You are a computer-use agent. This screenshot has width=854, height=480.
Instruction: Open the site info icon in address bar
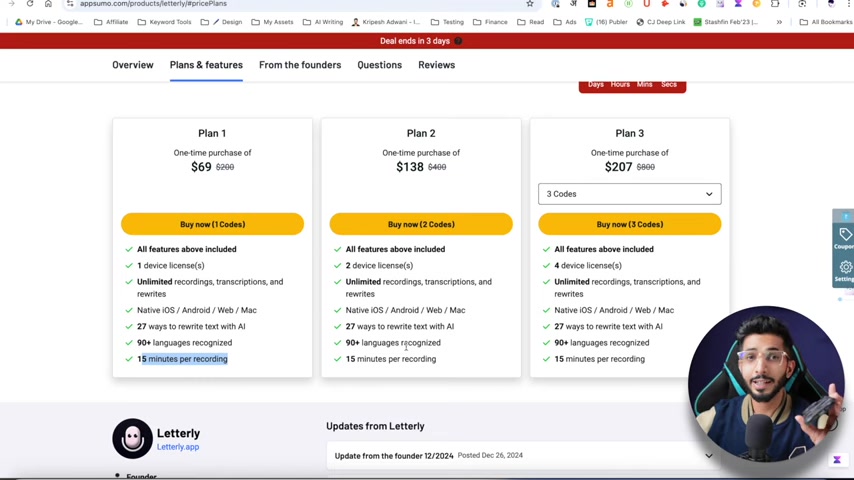70,4
